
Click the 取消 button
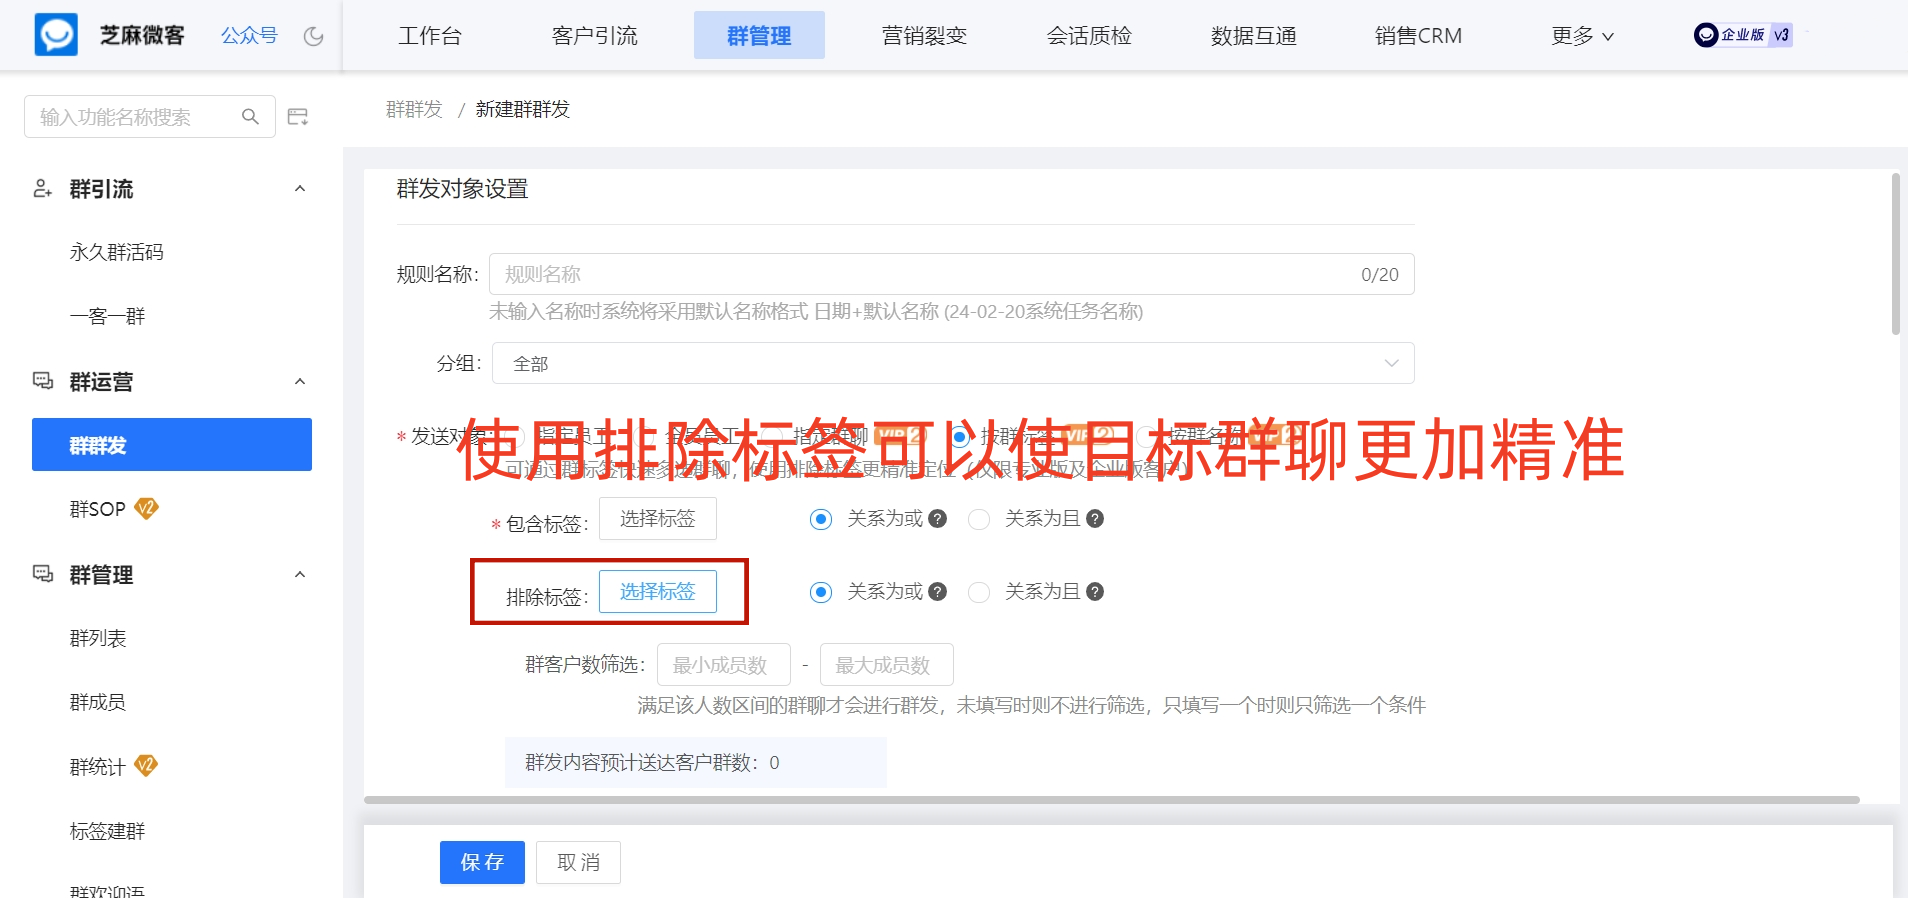(578, 862)
